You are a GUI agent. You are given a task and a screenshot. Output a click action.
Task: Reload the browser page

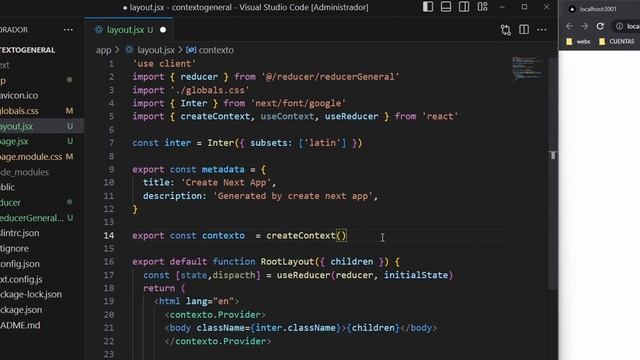coord(600,26)
